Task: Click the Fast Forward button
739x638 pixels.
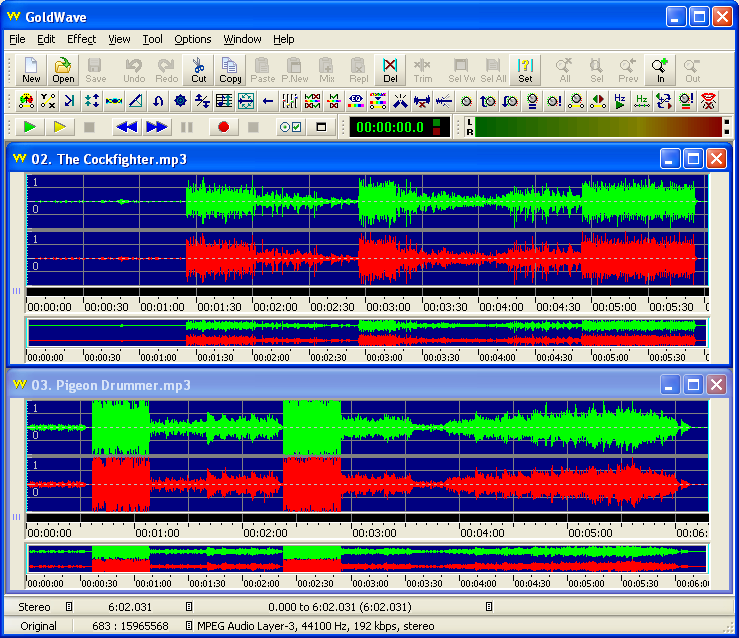Action: (156, 127)
